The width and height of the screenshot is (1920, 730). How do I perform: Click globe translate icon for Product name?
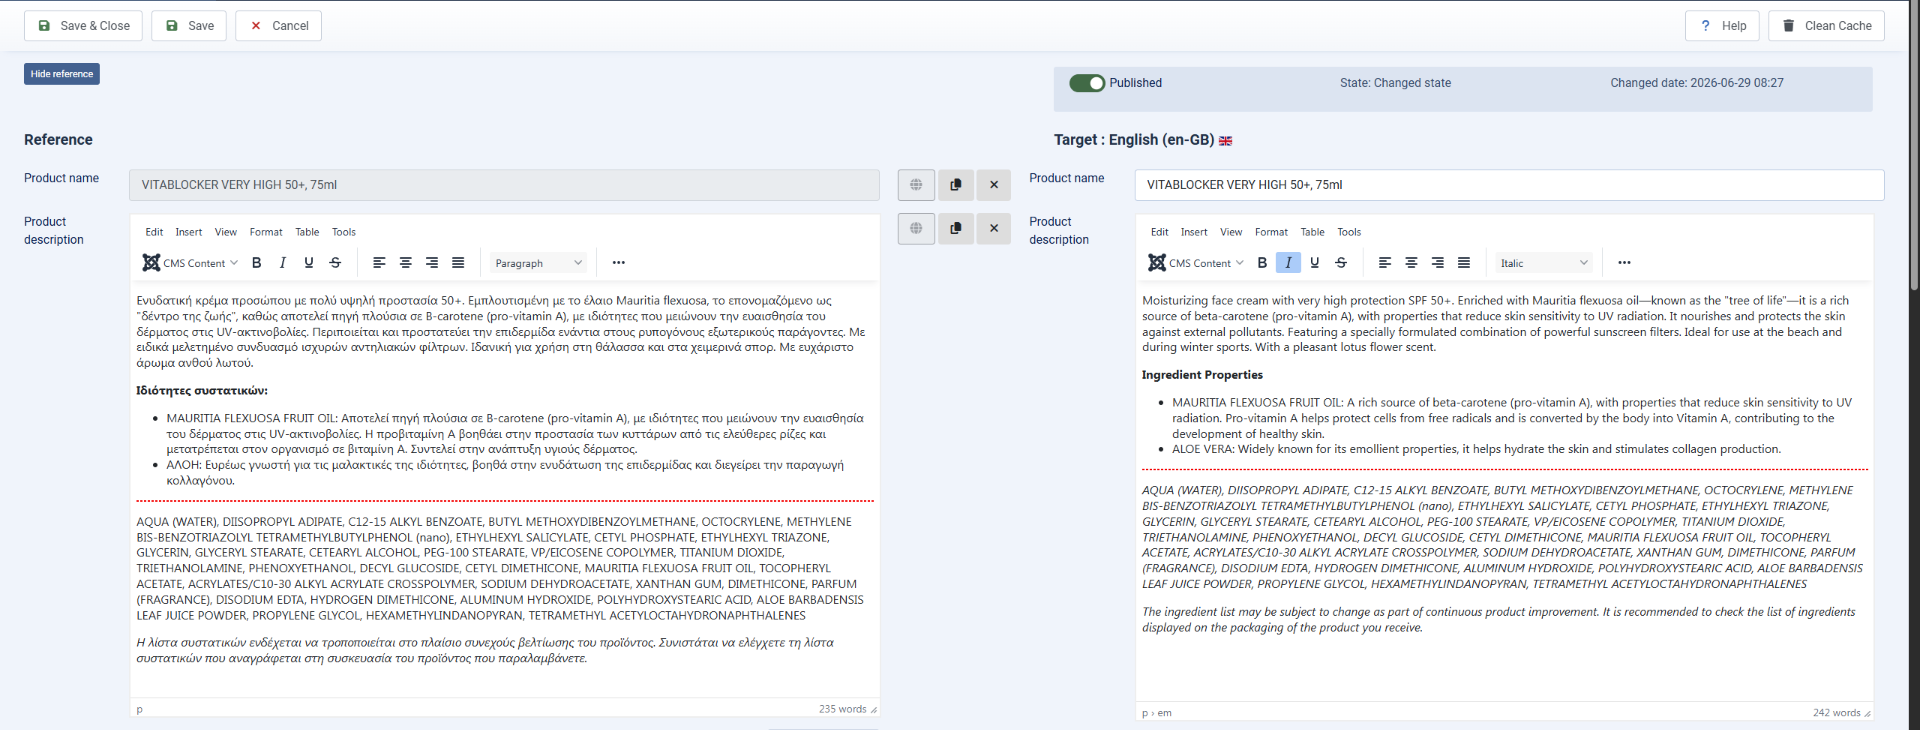[916, 185]
